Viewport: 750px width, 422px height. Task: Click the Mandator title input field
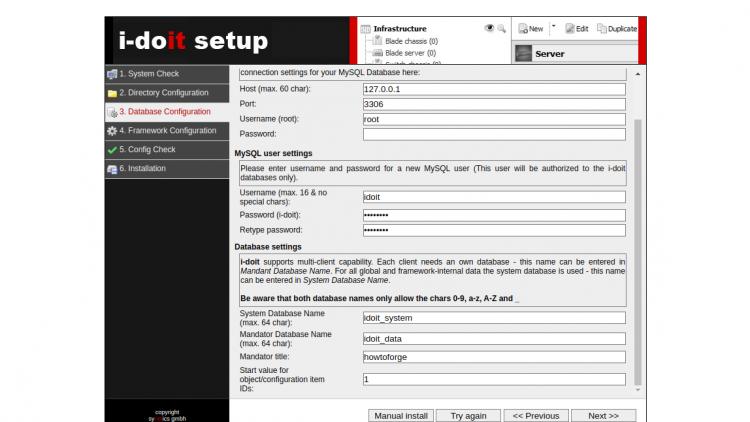493,357
